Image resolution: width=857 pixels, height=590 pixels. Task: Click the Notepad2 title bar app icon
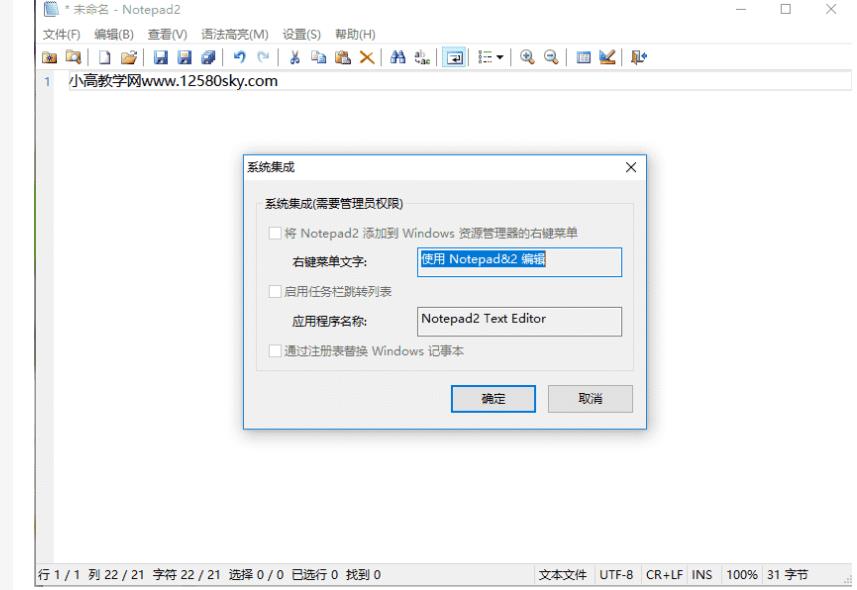tap(51, 9)
